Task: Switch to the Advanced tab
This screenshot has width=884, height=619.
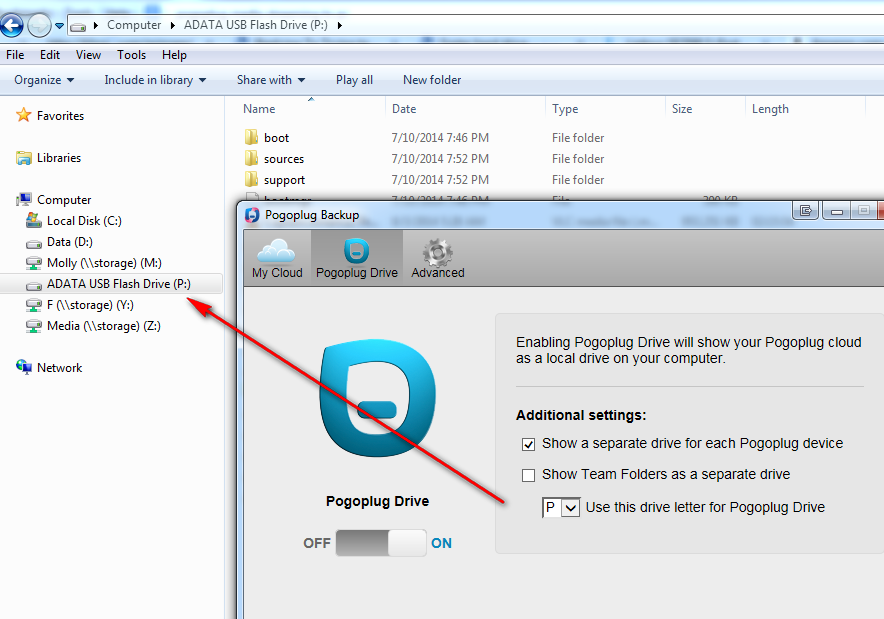Action: click(438, 258)
